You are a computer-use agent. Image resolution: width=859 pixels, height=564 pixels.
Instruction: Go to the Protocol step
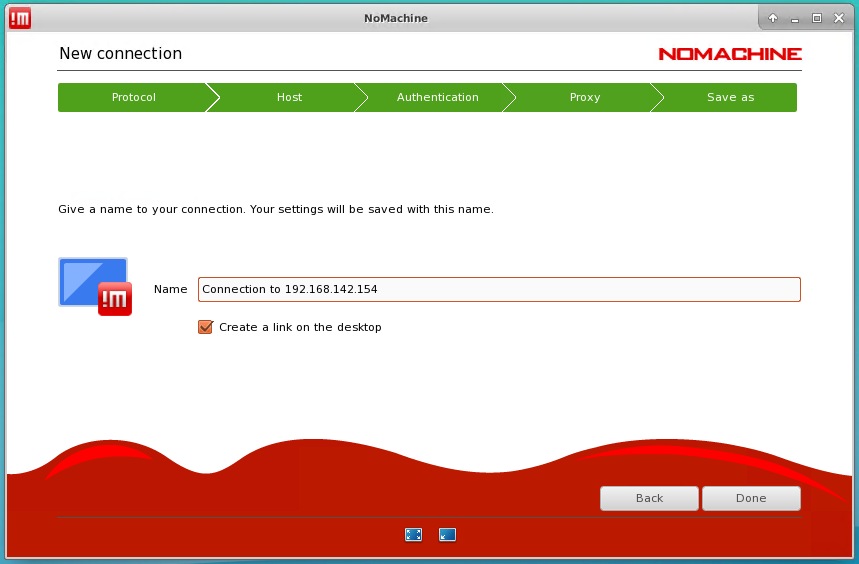point(134,97)
